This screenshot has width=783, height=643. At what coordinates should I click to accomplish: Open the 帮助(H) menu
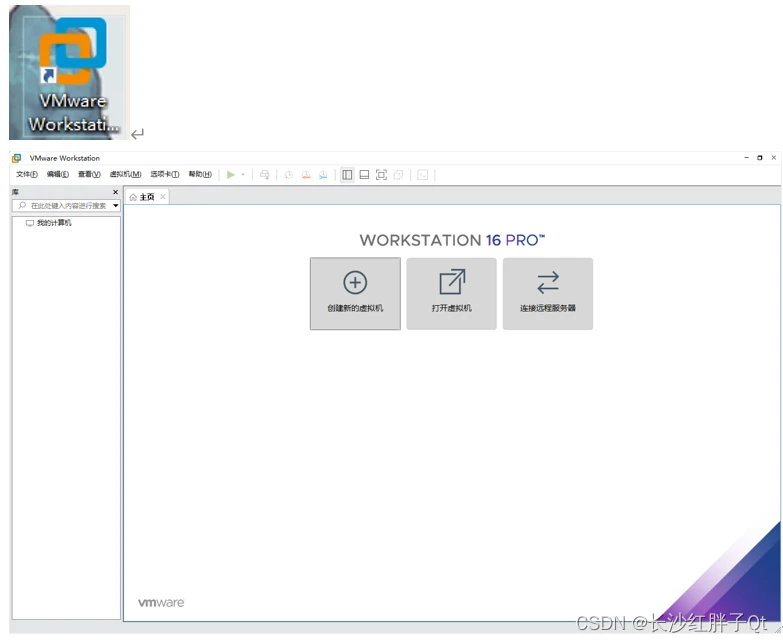point(200,174)
